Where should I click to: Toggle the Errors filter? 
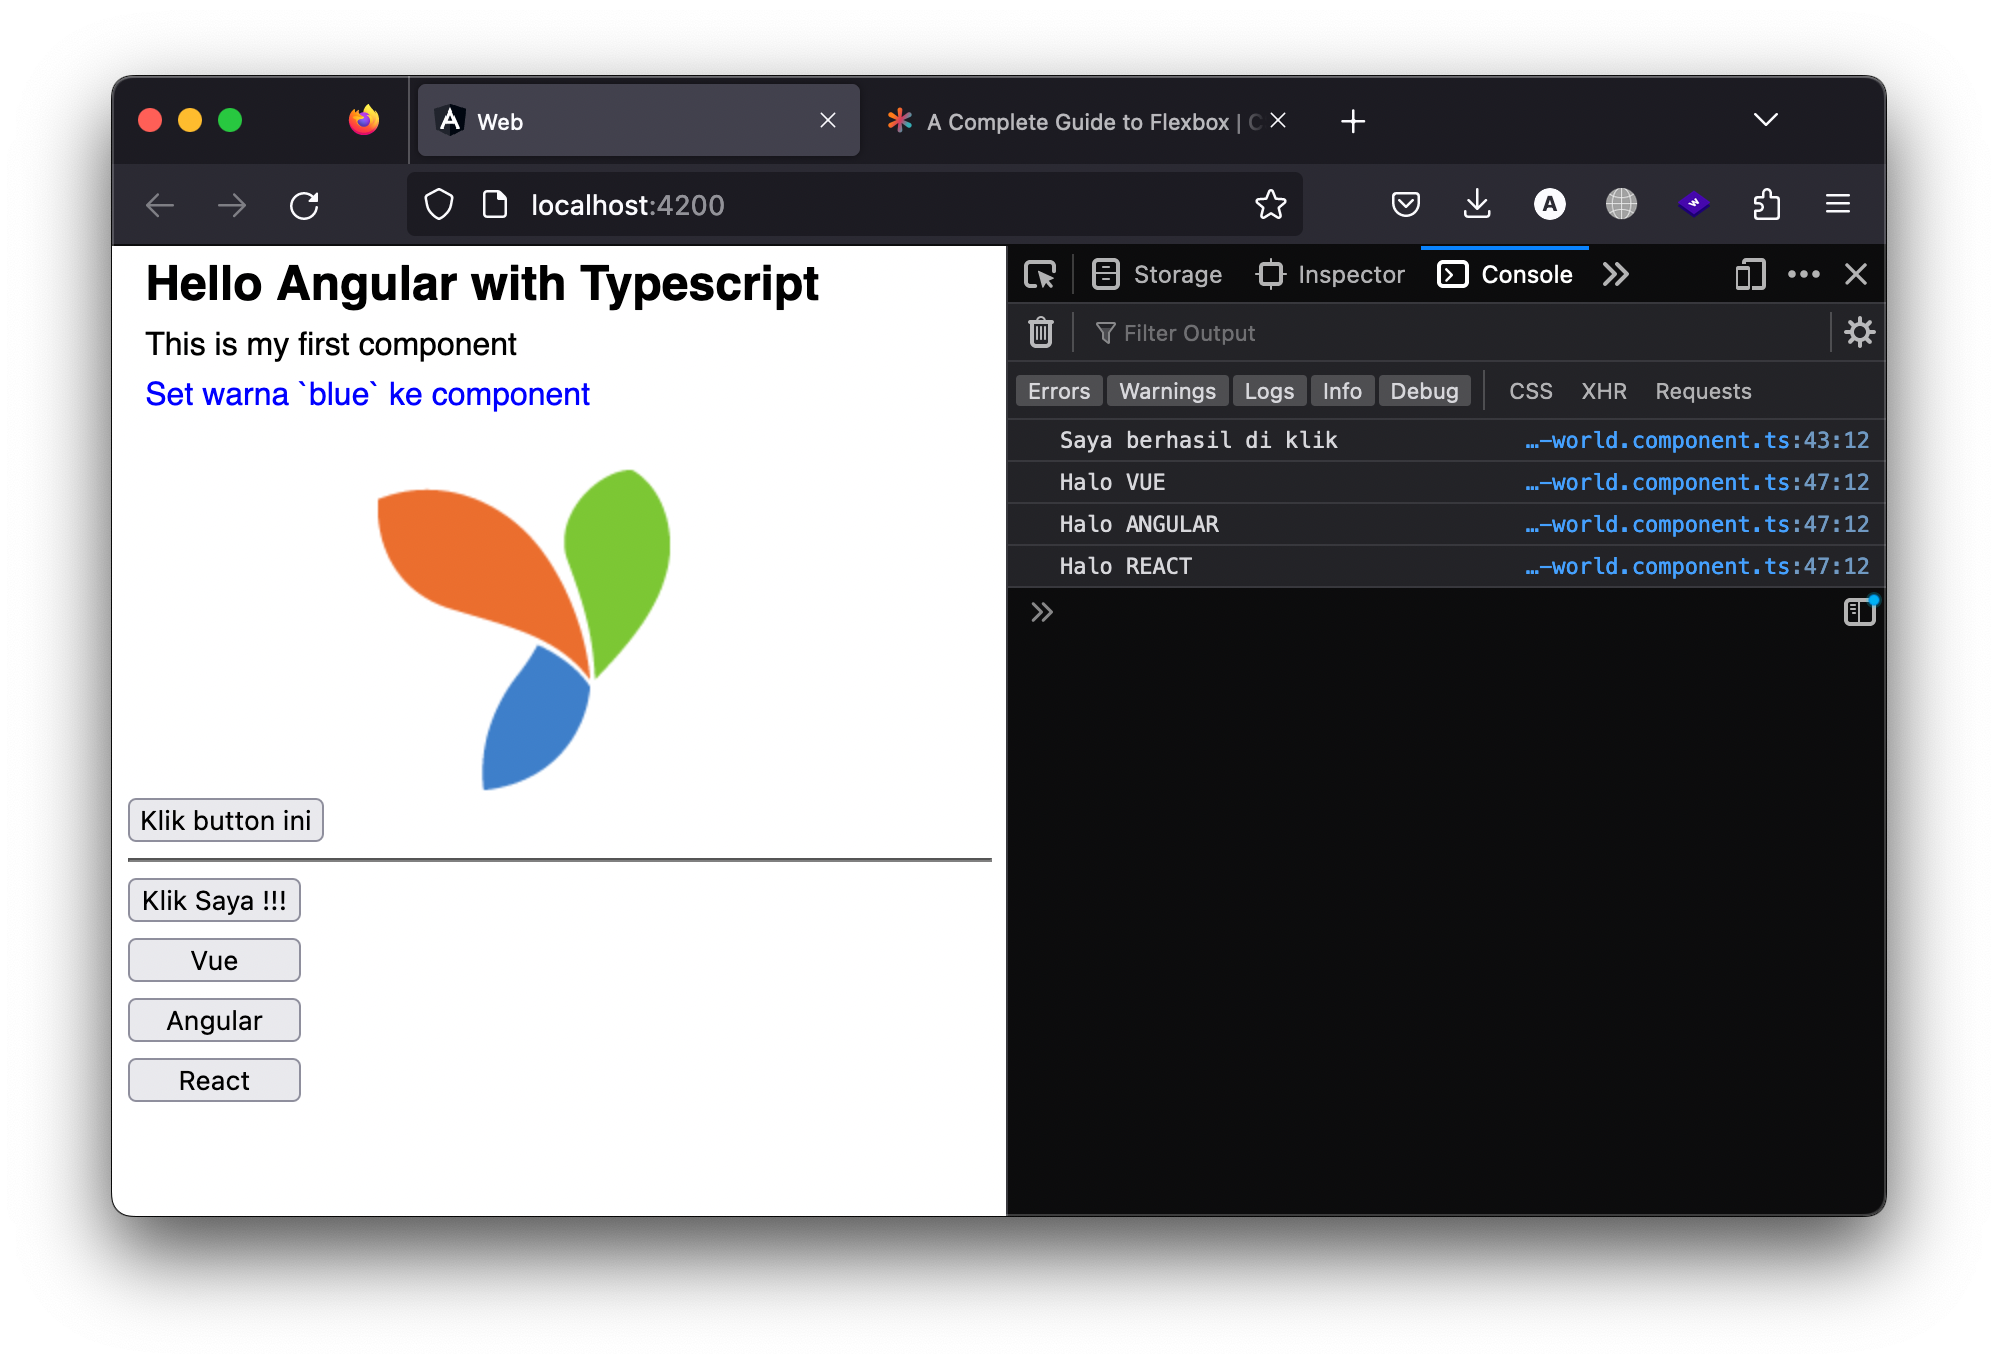click(1058, 391)
